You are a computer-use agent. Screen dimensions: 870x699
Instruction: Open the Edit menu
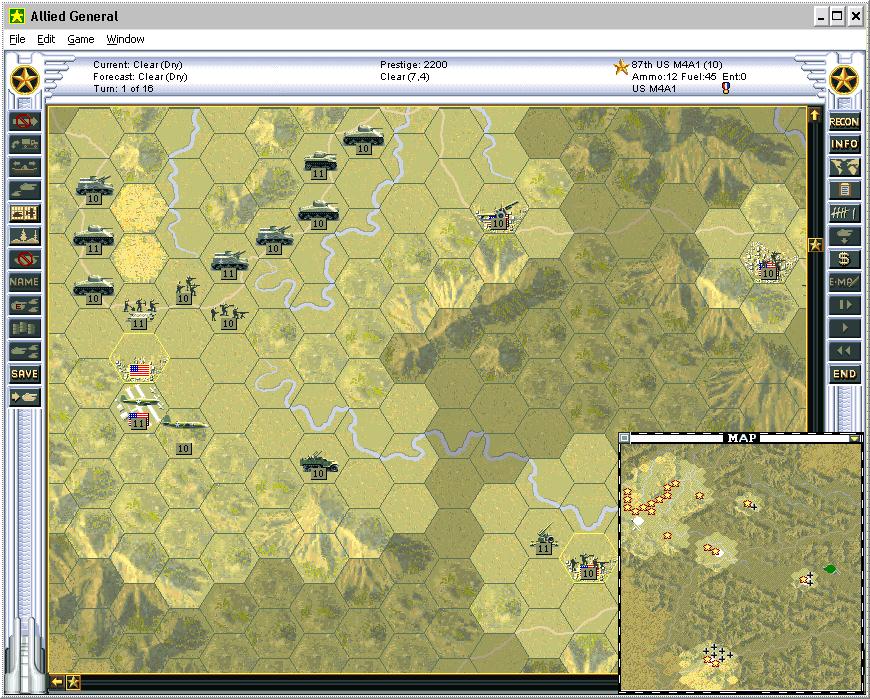pyautogui.click(x=45, y=39)
